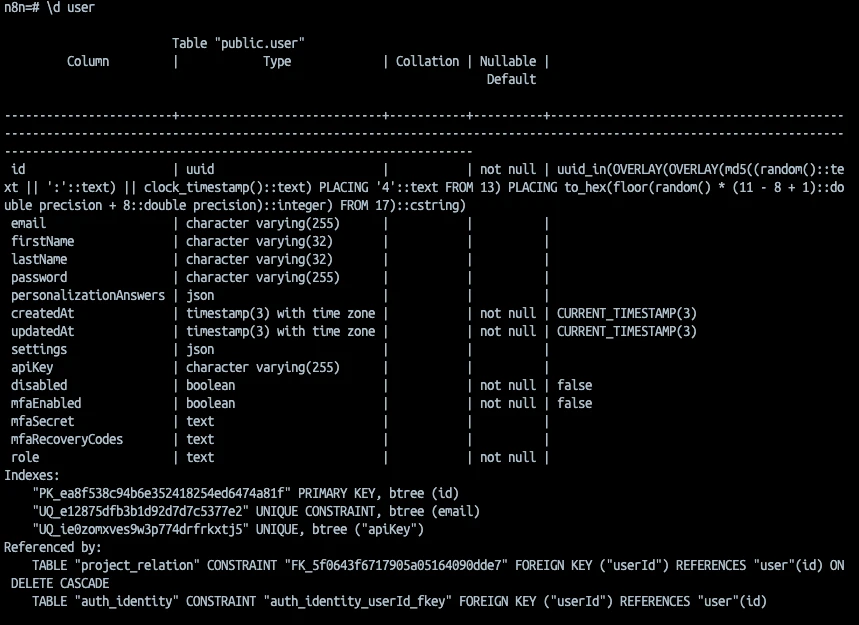Click the firstName column name
Image resolution: width=859 pixels, height=625 pixels.
(42, 241)
